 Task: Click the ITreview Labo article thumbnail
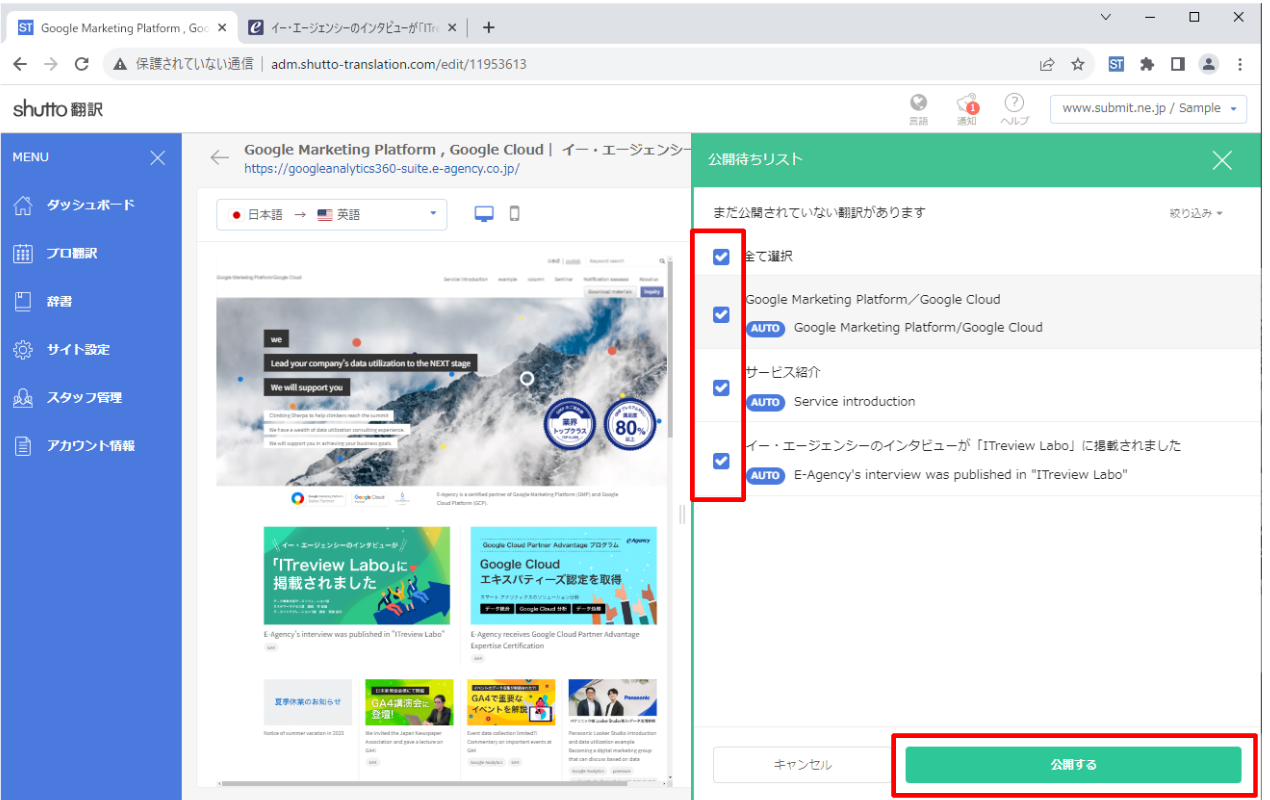coord(357,576)
